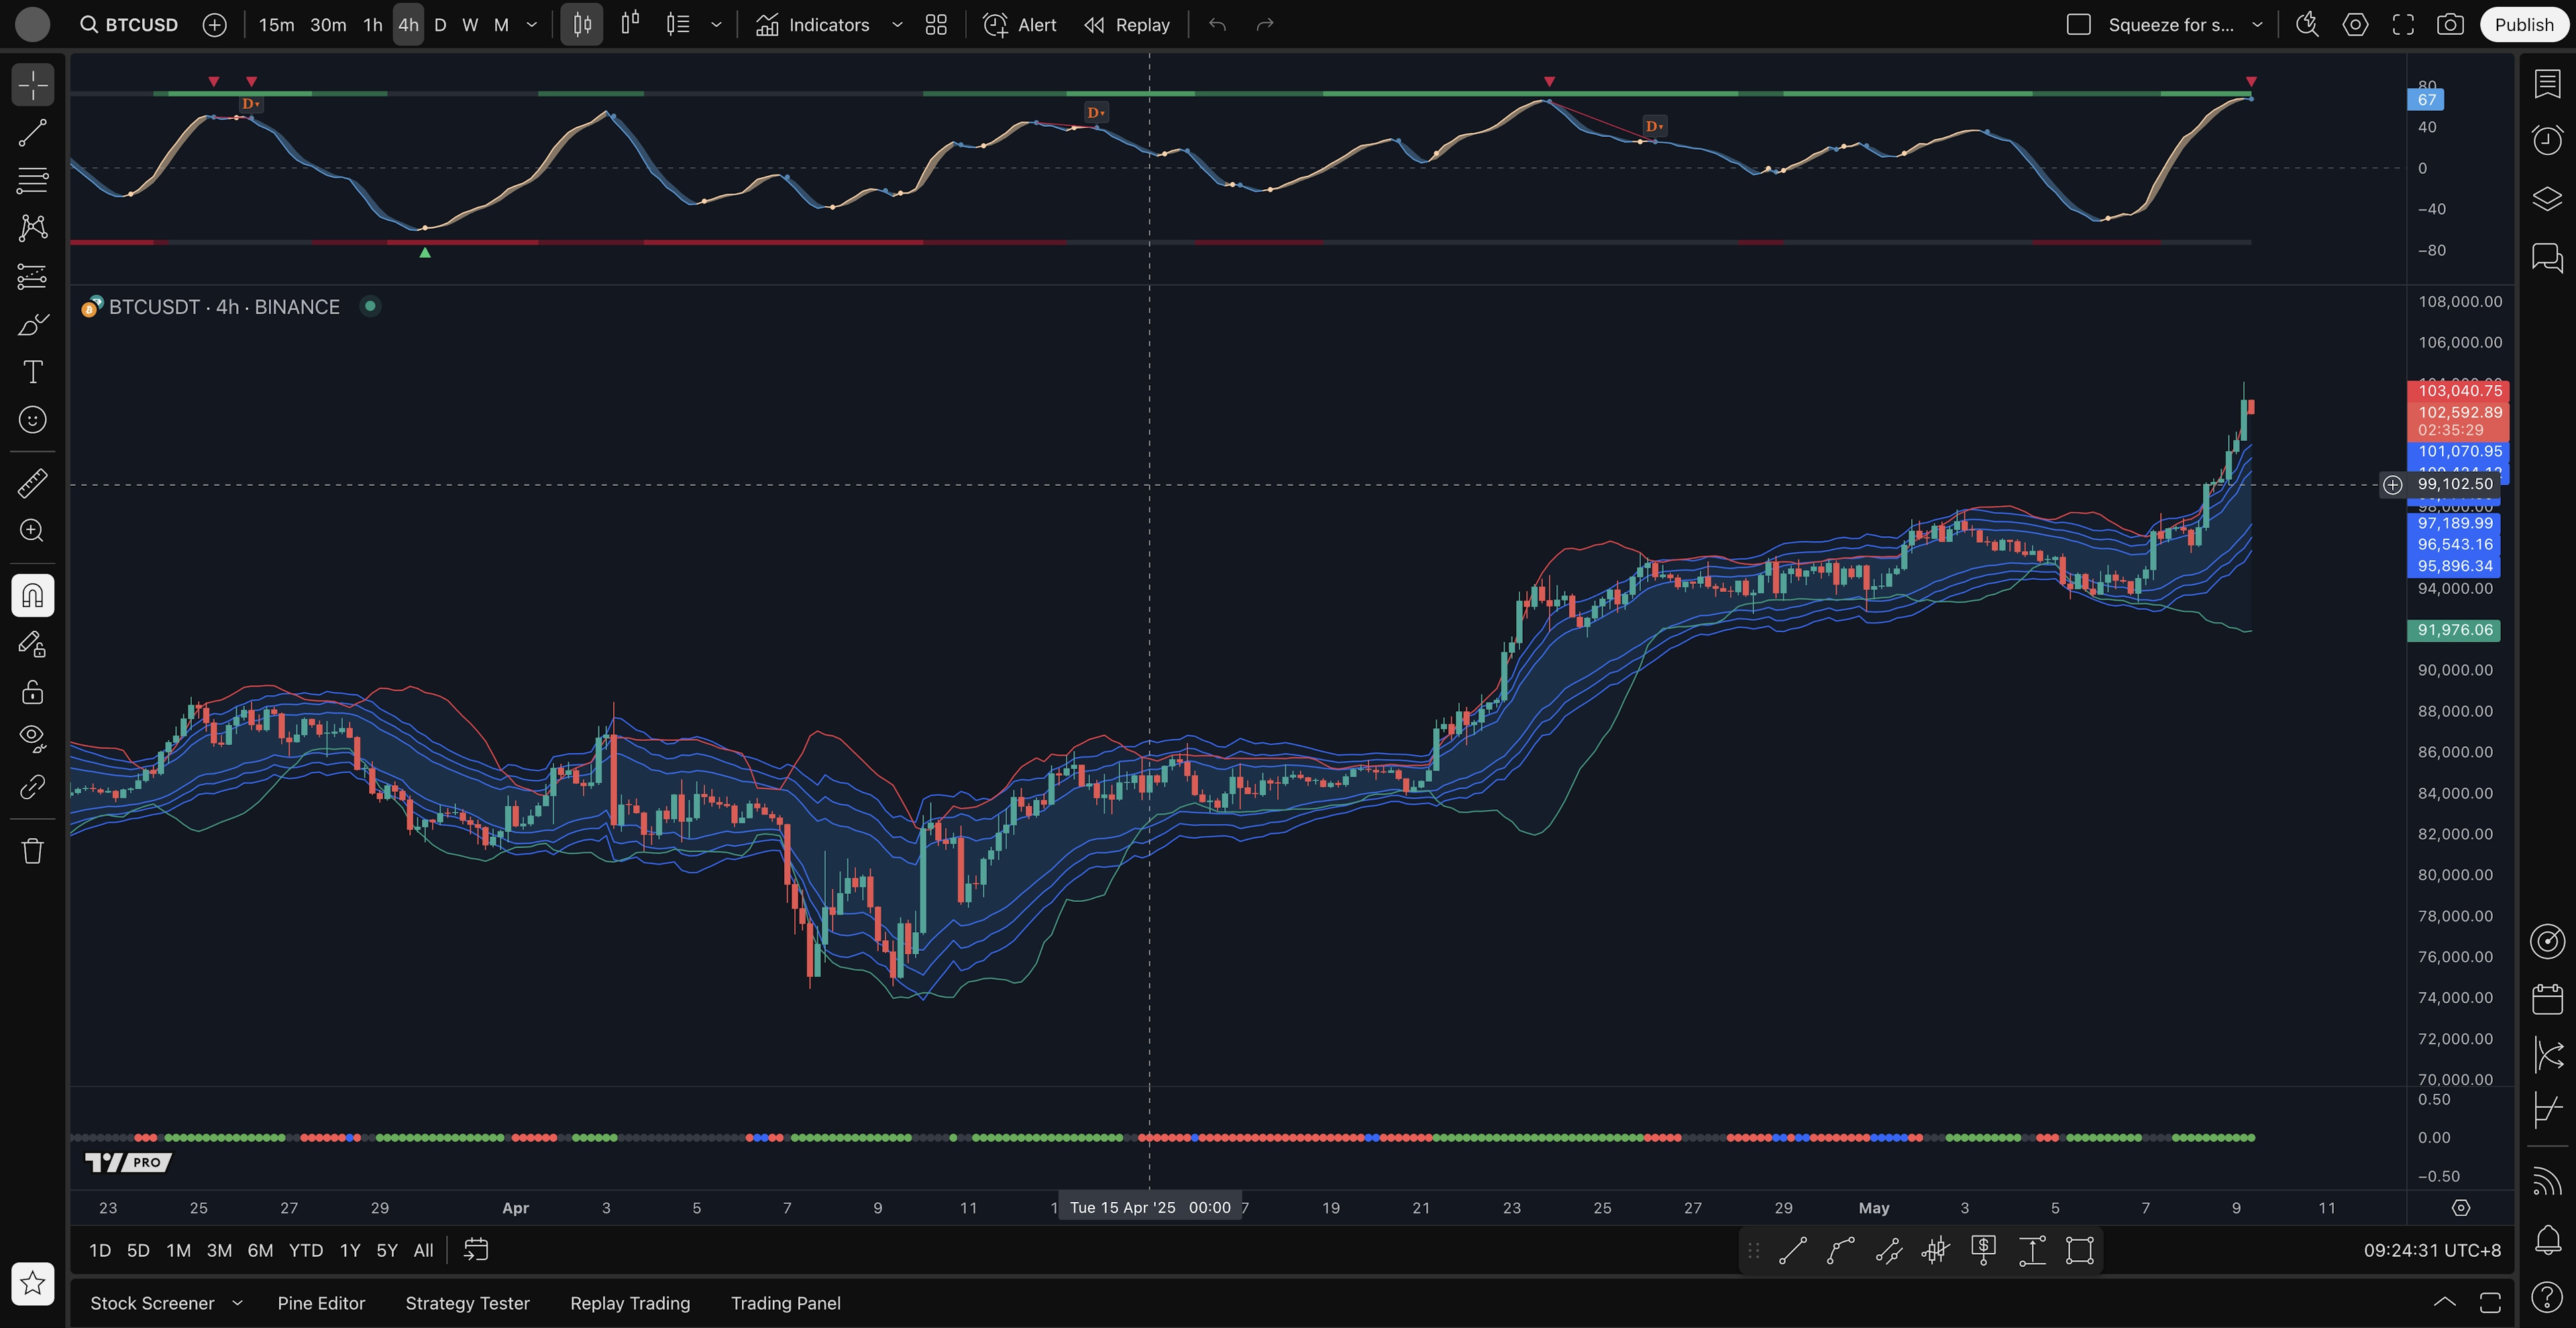Select the trend line drawing tool
The image size is (2576, 1328).
coord(32,133)
